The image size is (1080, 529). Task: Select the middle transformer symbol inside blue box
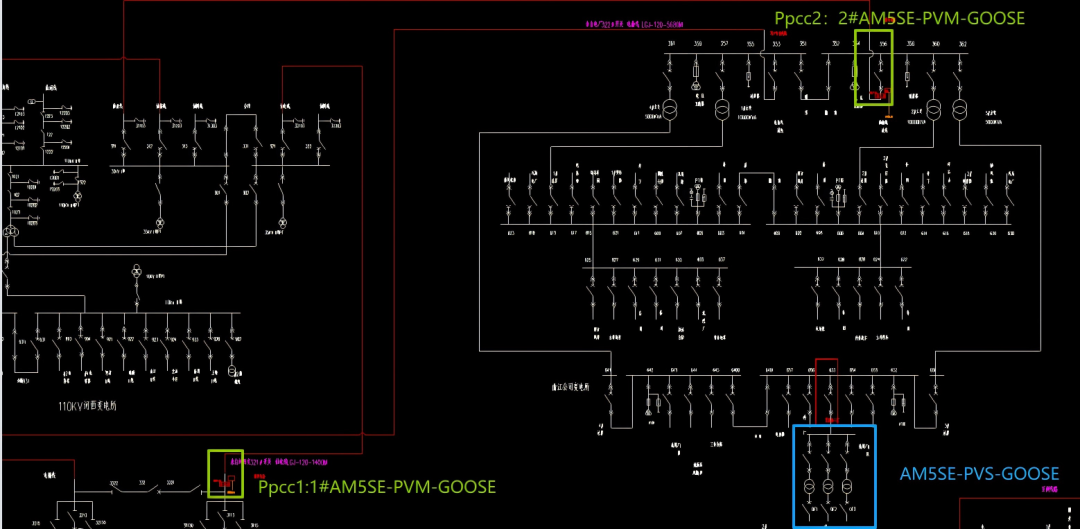tap(828, 487)
